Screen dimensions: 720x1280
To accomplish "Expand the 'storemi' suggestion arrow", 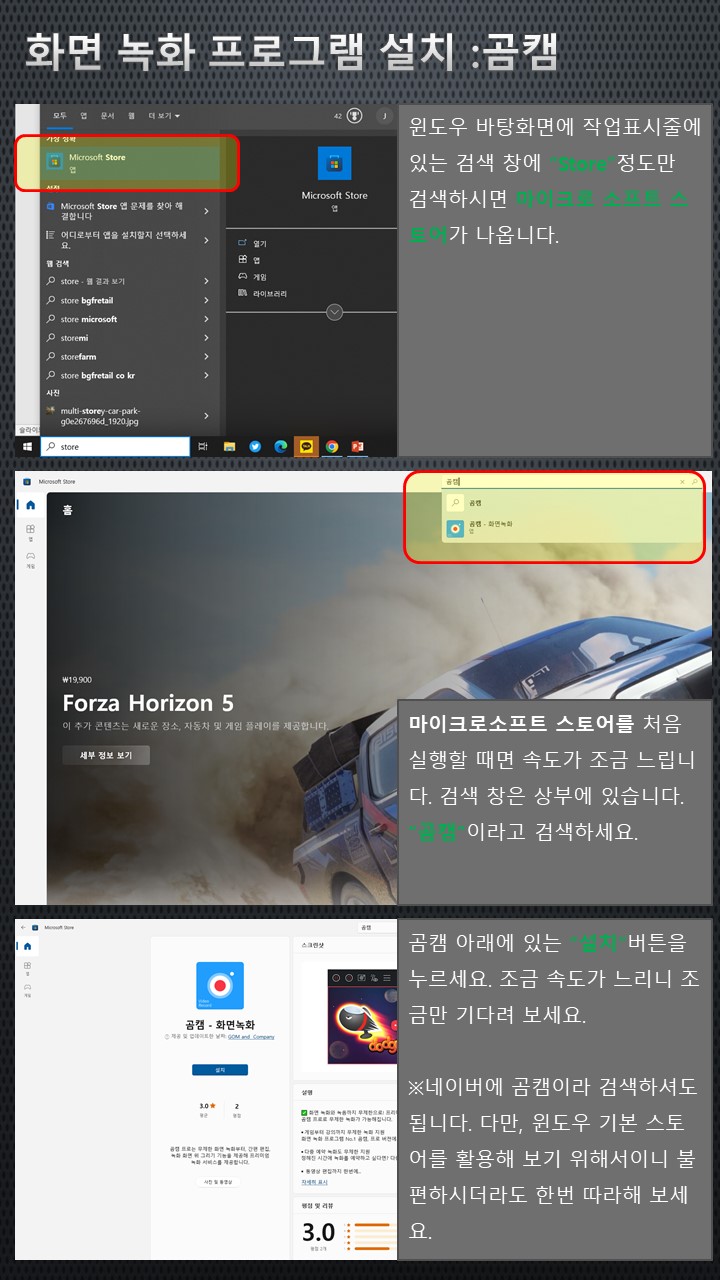I will [206, 338].
